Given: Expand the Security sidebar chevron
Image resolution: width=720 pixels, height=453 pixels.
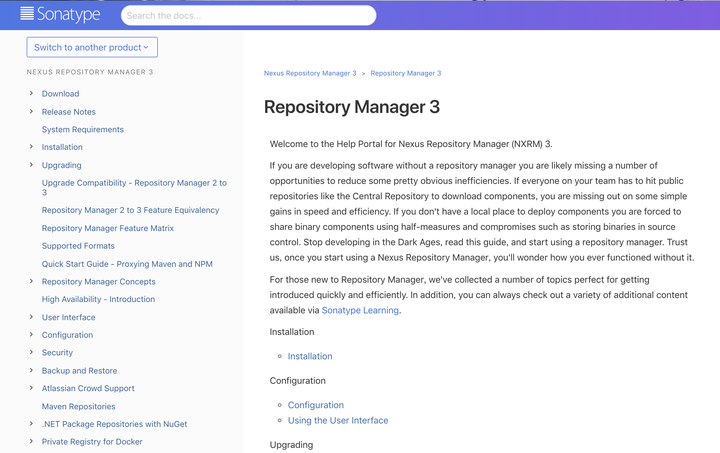Looking at the screenshot, I should 31,352.
